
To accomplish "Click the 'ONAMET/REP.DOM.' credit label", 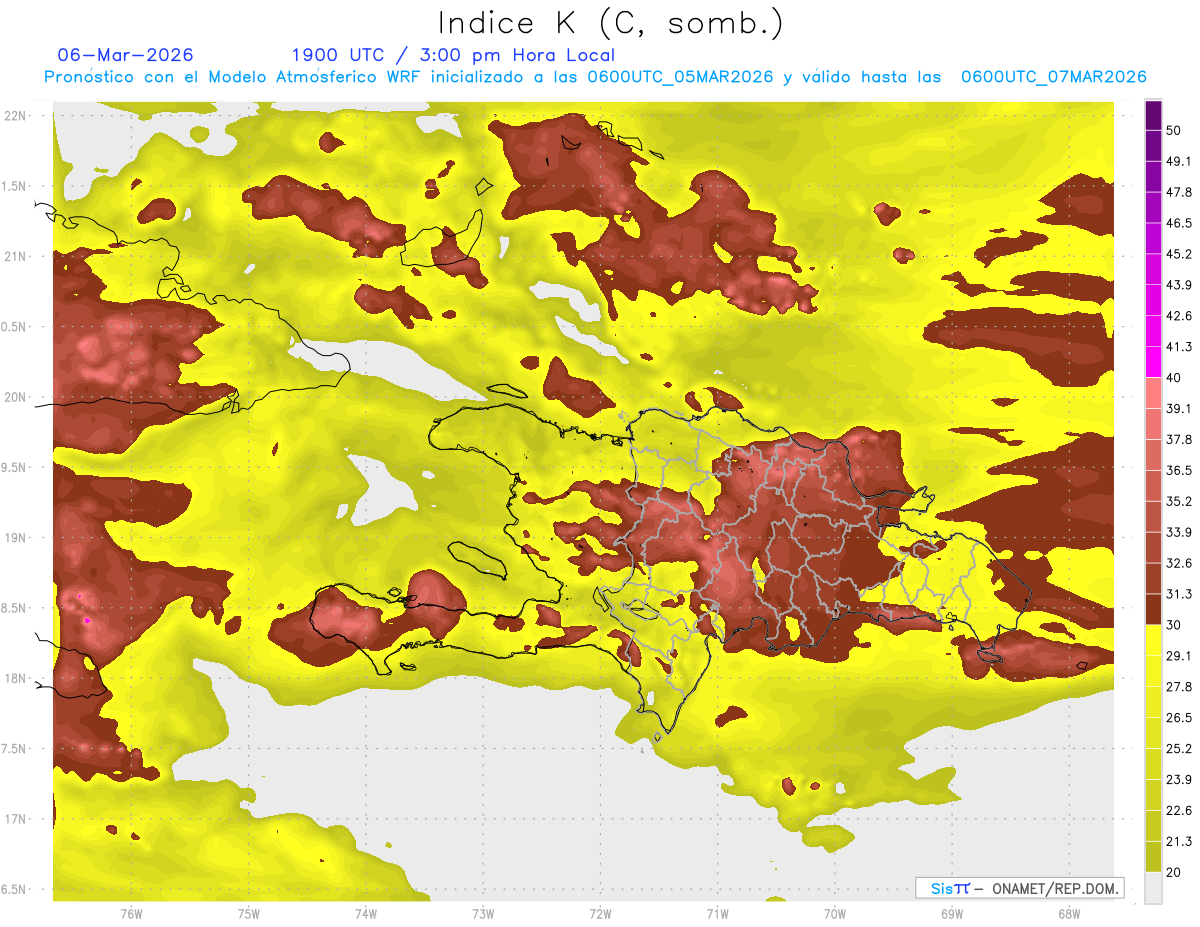I will [x=1055, y=888].
